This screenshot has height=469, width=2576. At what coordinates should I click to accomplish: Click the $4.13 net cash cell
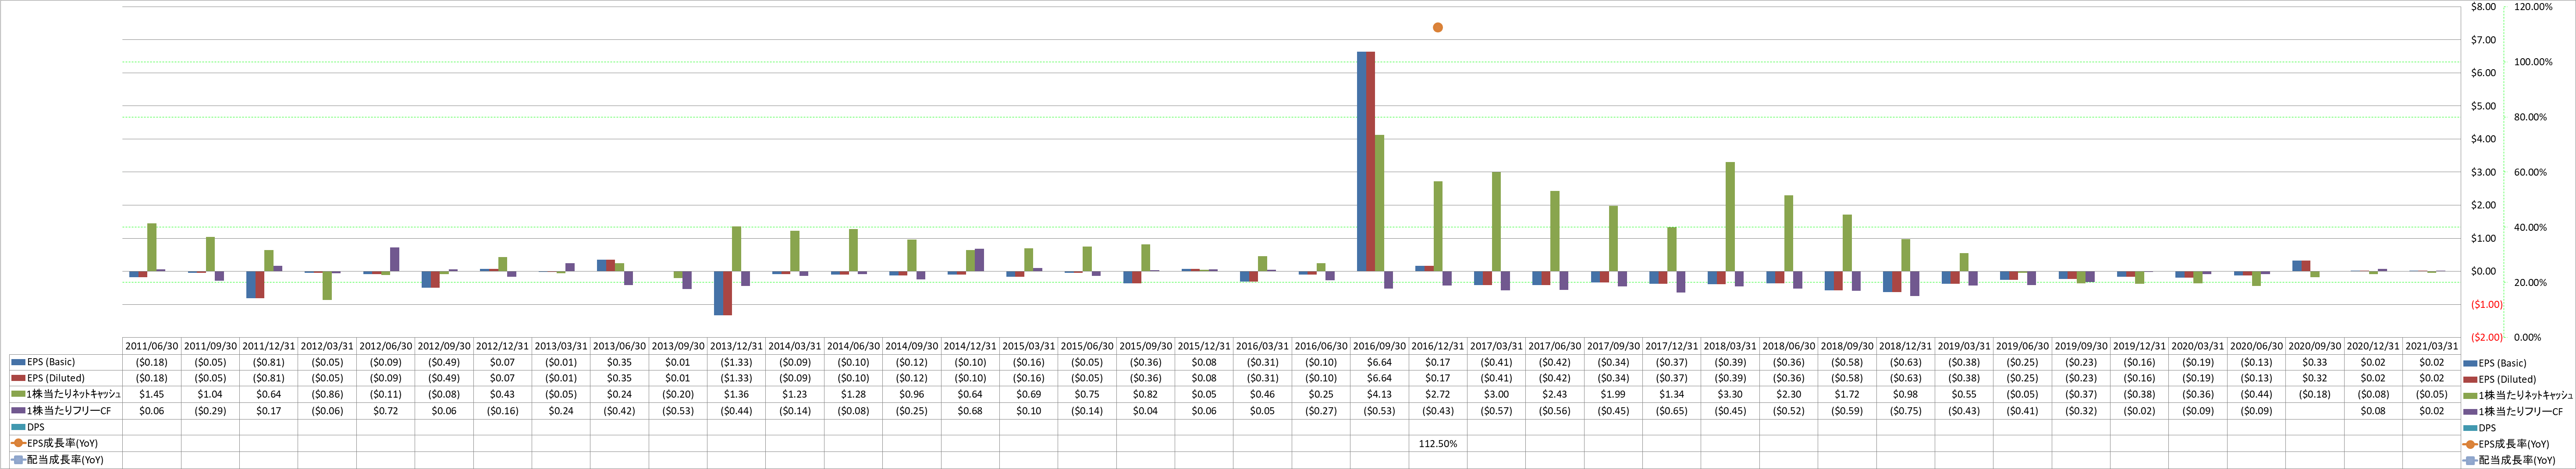coord(1379,395)
